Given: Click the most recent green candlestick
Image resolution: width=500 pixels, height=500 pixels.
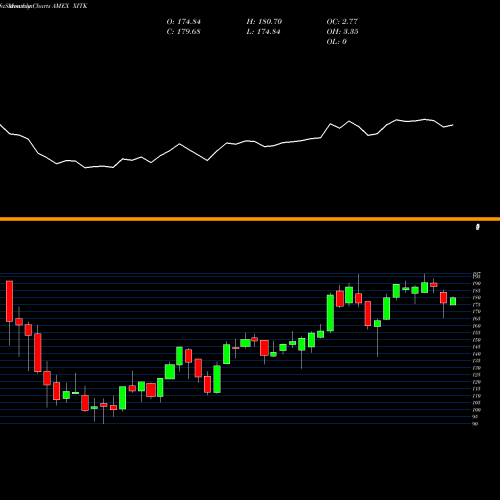Looking at the screenshot, I should coord(453,301).
